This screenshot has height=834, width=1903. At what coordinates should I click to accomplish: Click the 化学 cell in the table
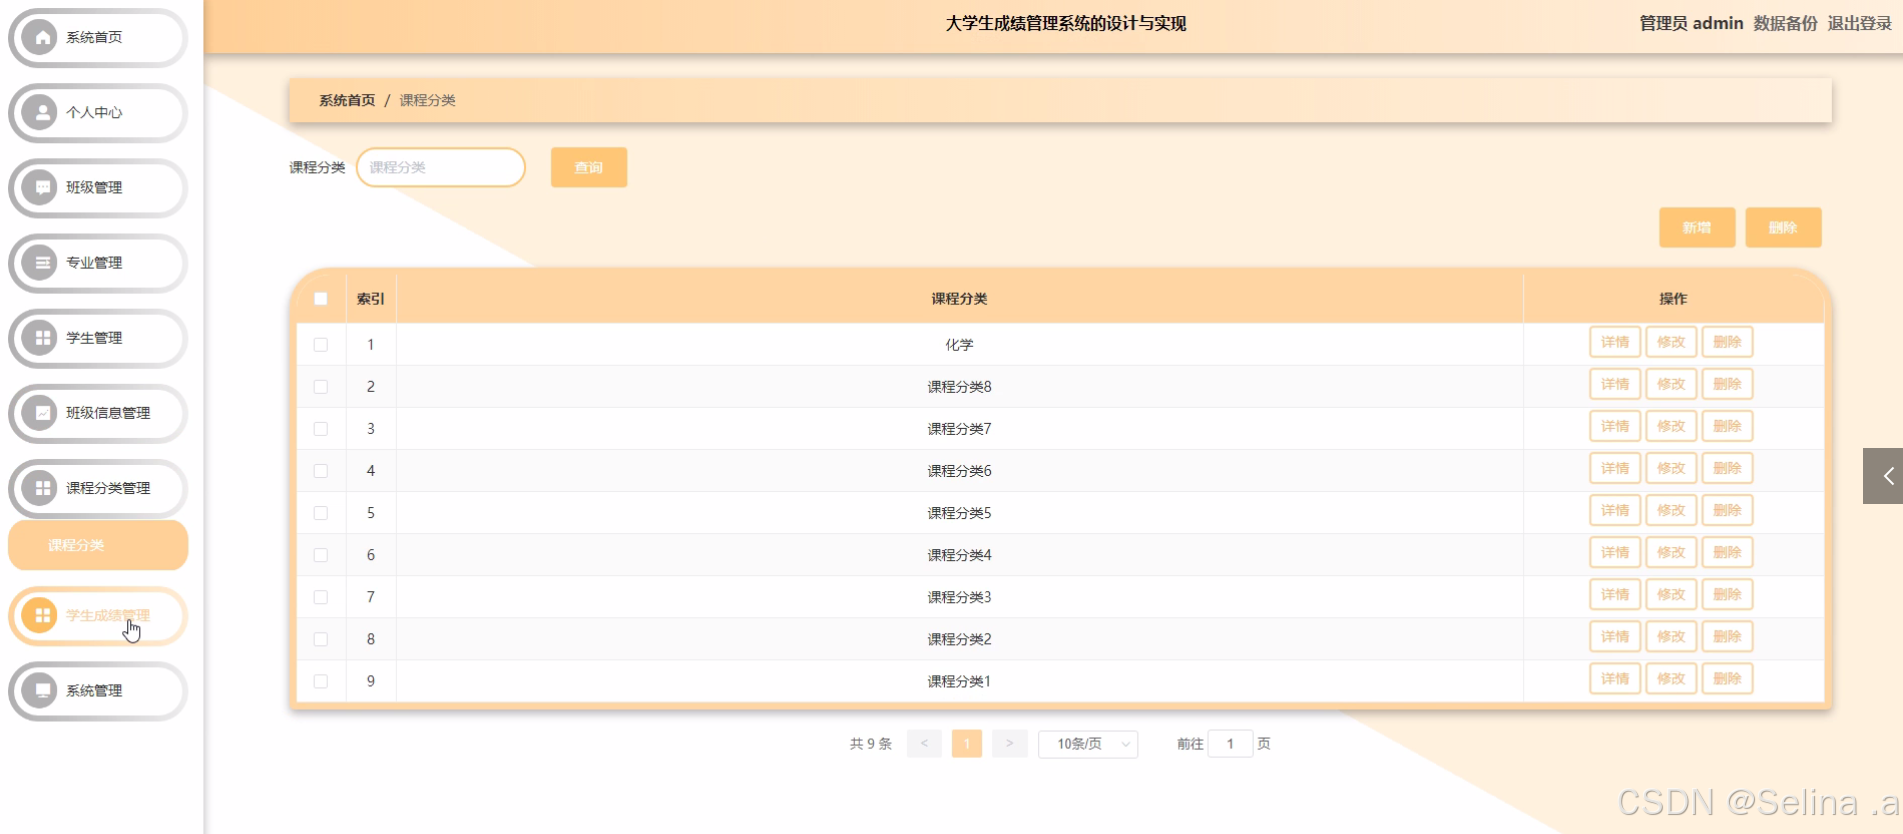click(959, 345)
